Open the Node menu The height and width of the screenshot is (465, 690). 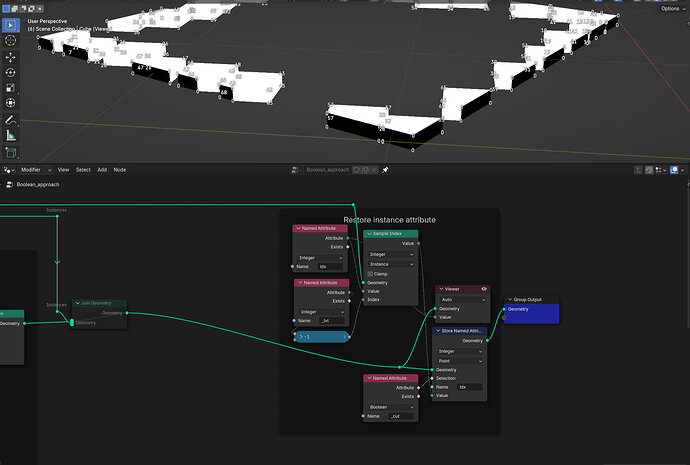click(x=120, y=170)
